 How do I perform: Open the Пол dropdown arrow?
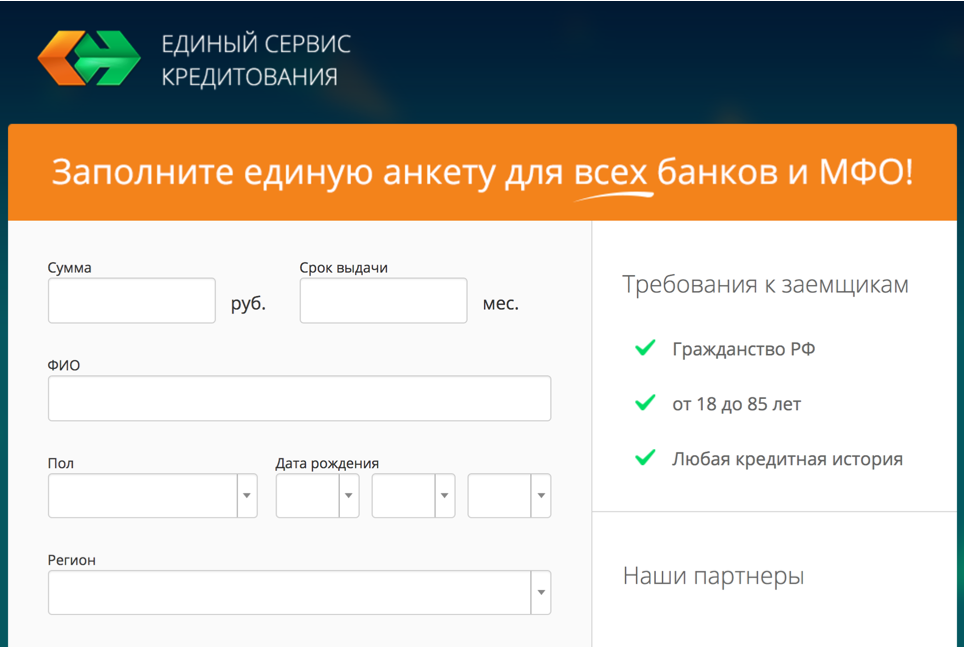(247, 496)
